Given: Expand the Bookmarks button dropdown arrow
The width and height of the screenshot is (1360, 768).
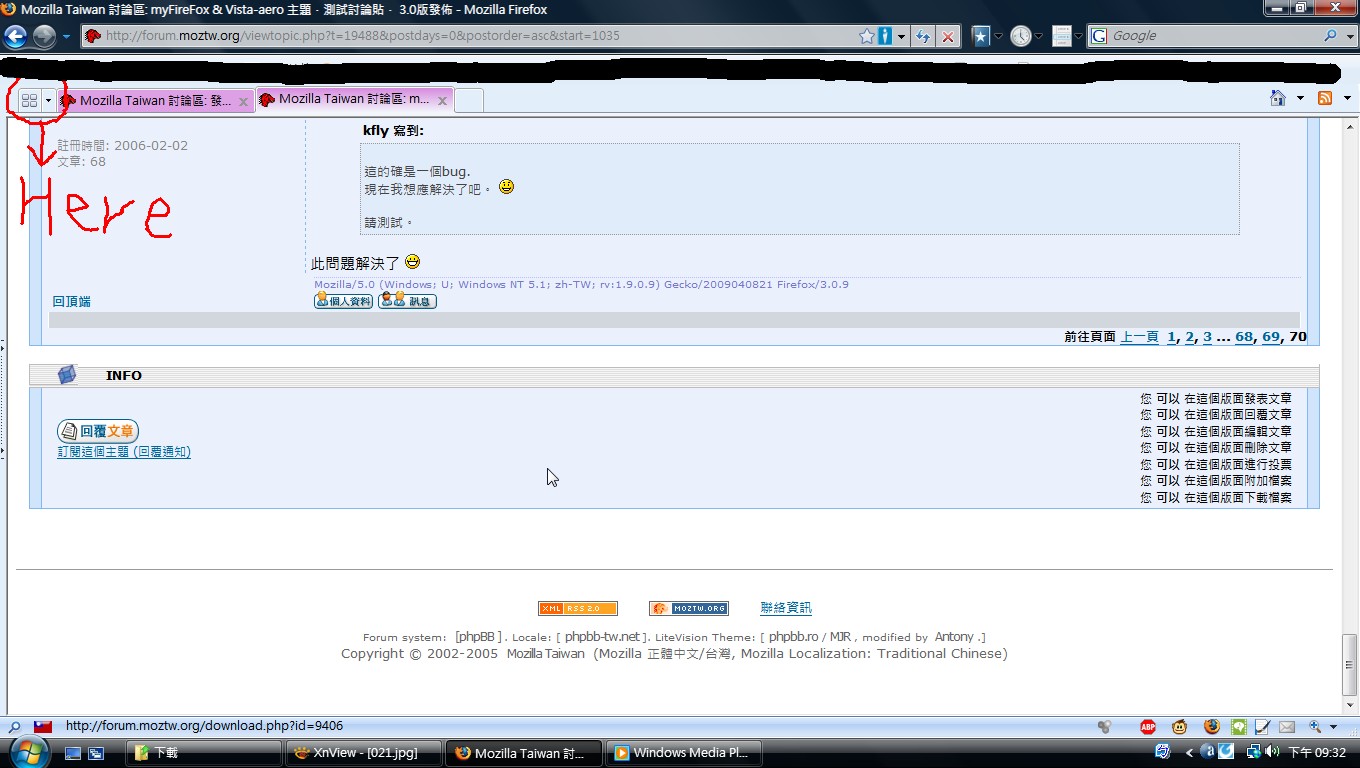Looking at the screenshot, I should pyautogui.click(x=998, y=36).
